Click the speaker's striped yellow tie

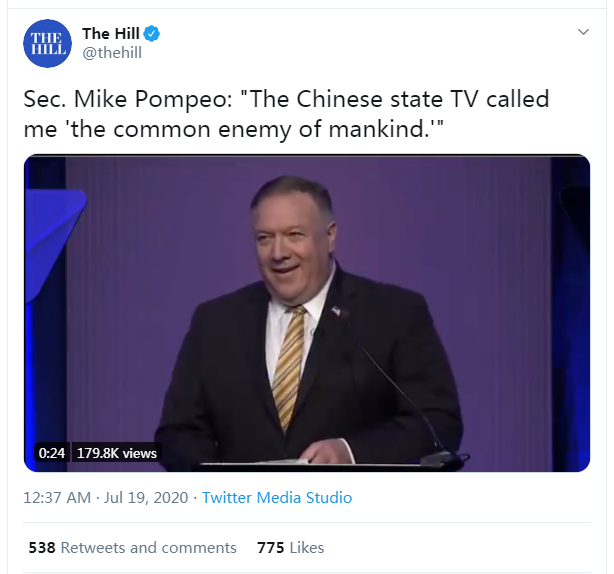coord(290,365)
